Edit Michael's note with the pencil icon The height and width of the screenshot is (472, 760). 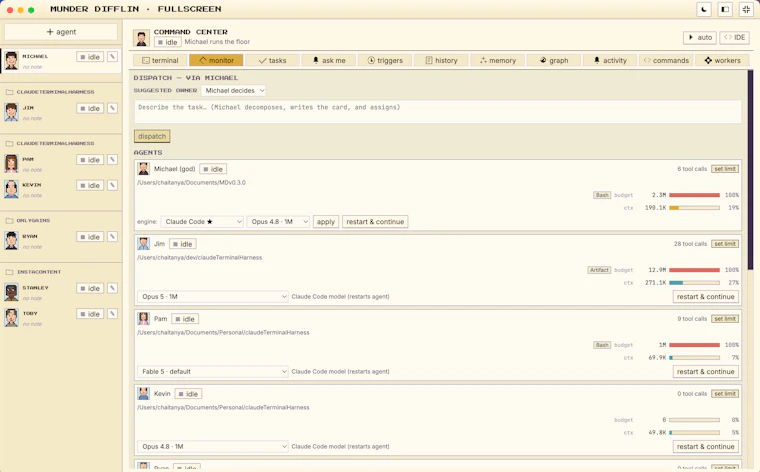112,57
